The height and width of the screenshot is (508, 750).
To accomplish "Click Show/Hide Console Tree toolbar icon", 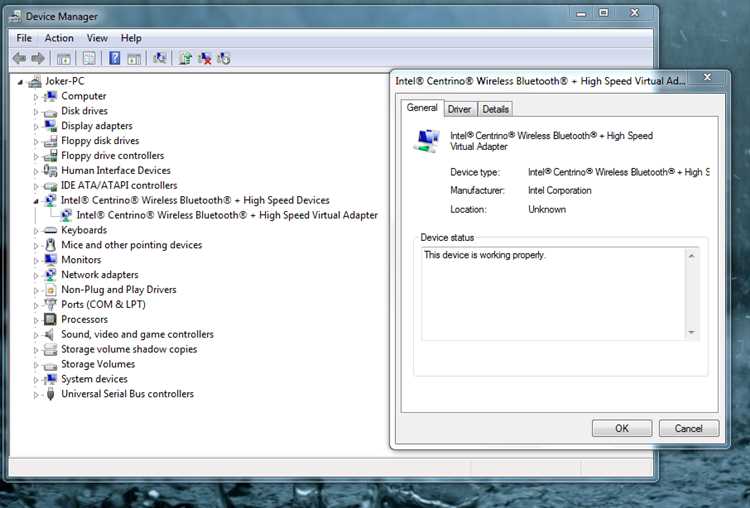I will pos(64,58).
